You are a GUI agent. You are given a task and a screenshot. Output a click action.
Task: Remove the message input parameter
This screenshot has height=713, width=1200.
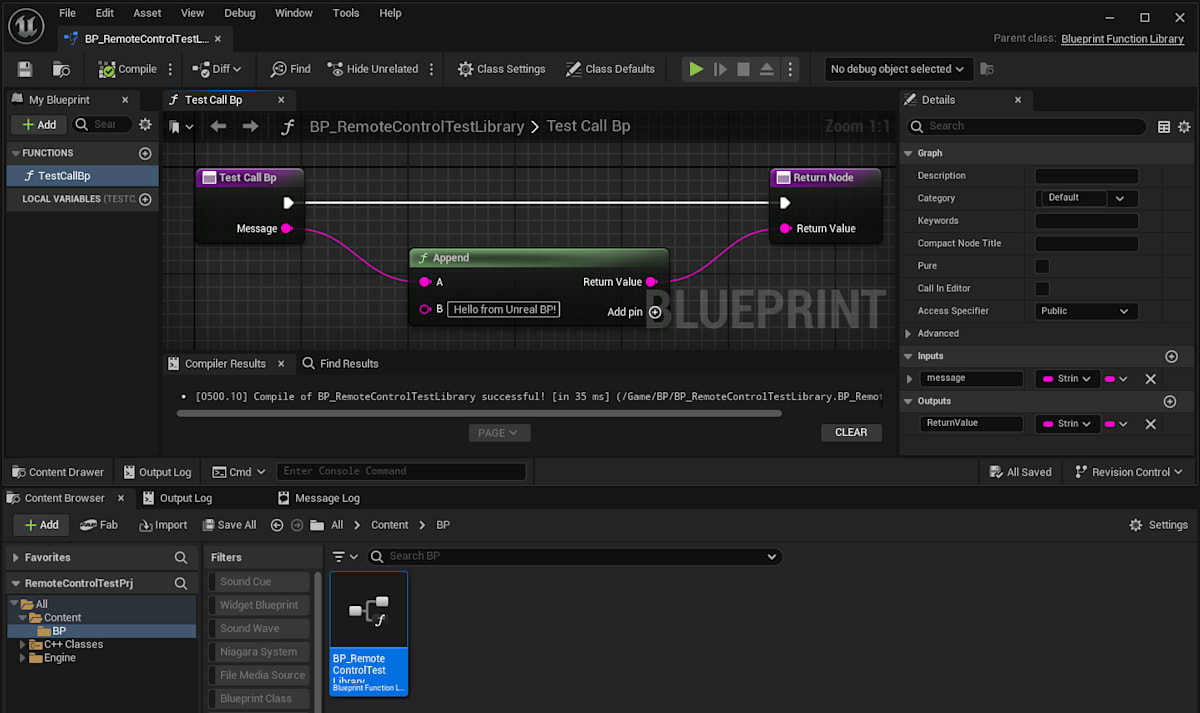click(1150, 379)
